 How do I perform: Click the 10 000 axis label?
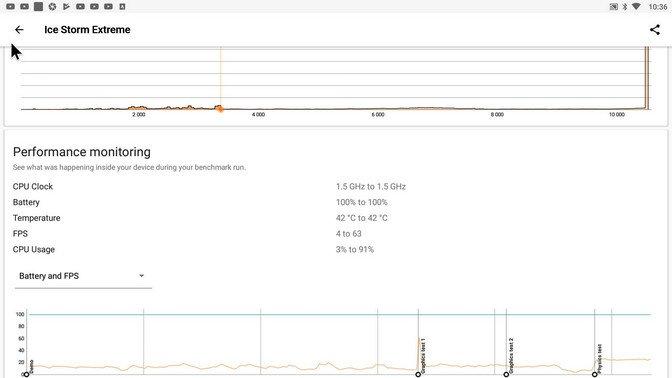point(617,114)
